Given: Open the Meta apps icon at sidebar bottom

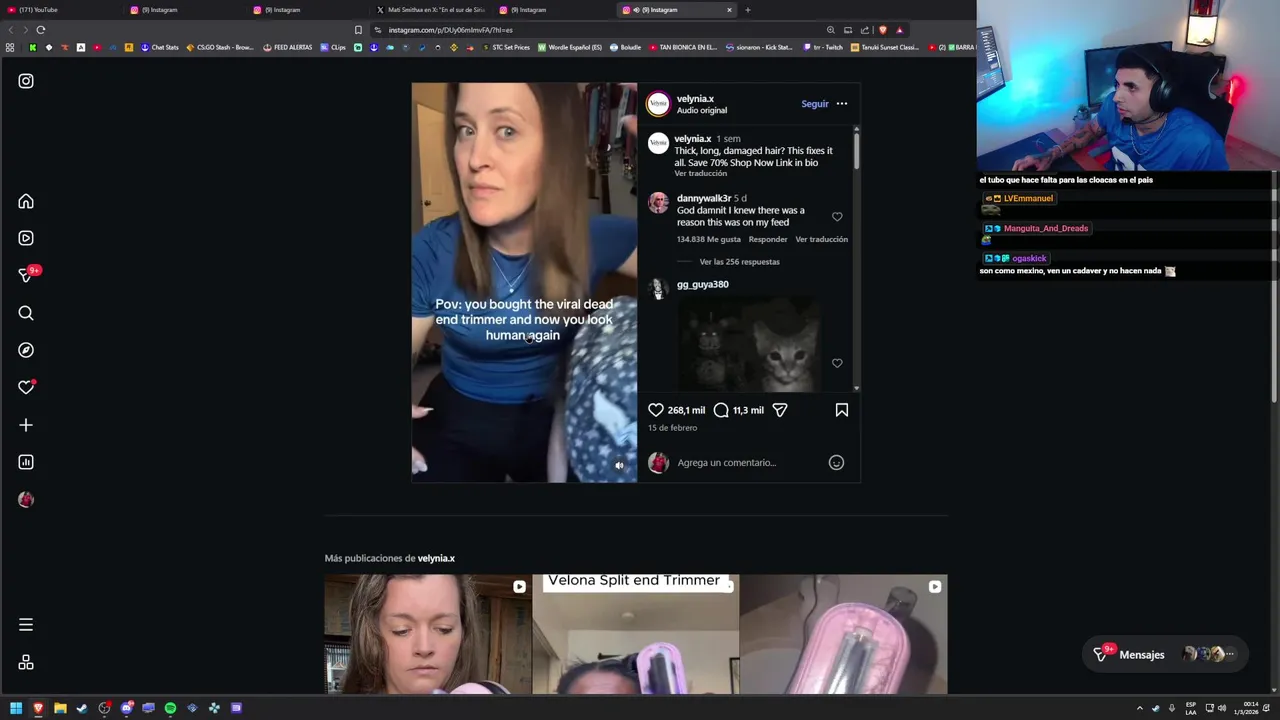Looking at the screenshot, I should pos(26,662).
